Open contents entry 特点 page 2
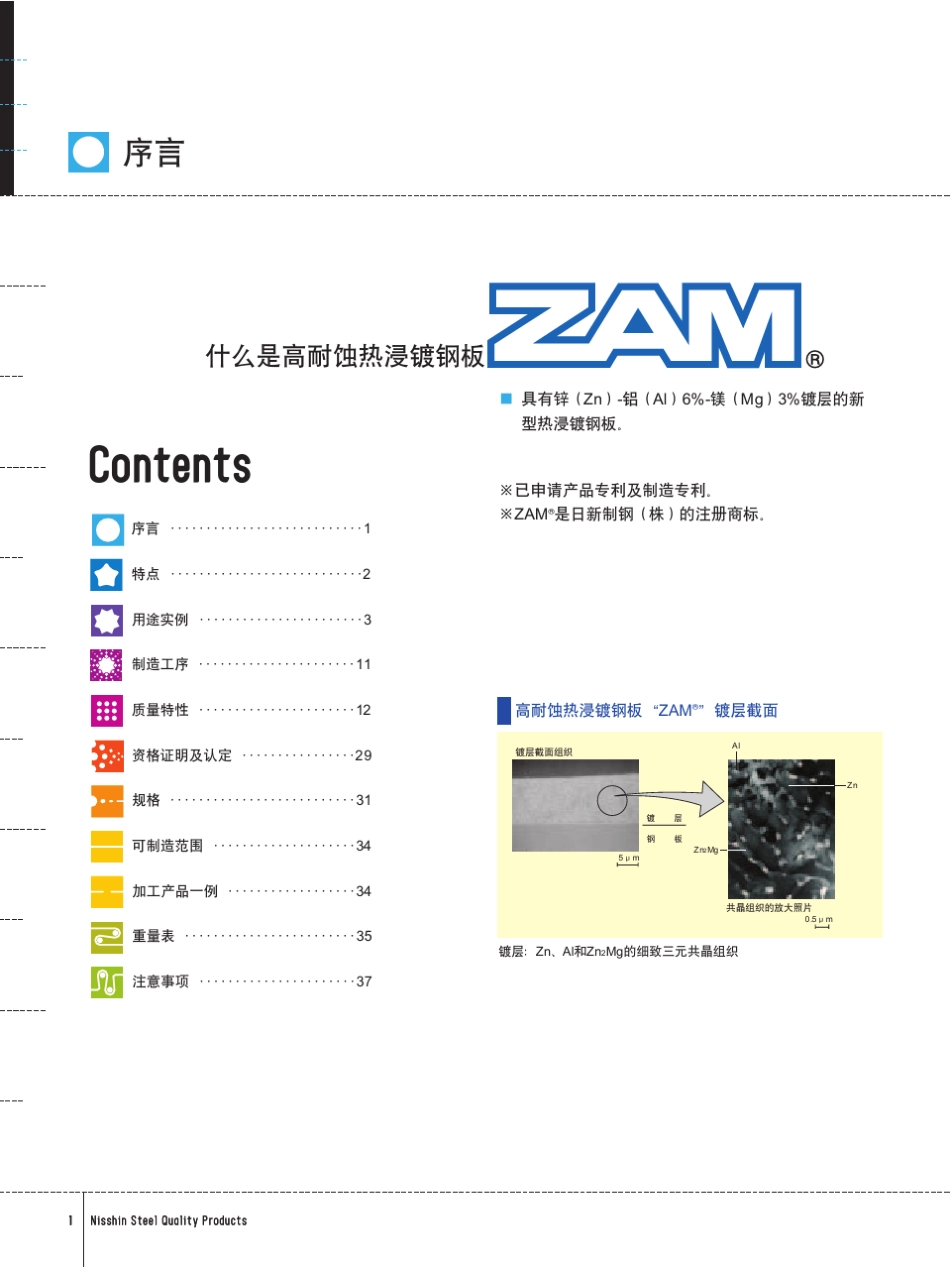Viewport: 950px width, 1267px height. tap(251, 574)
